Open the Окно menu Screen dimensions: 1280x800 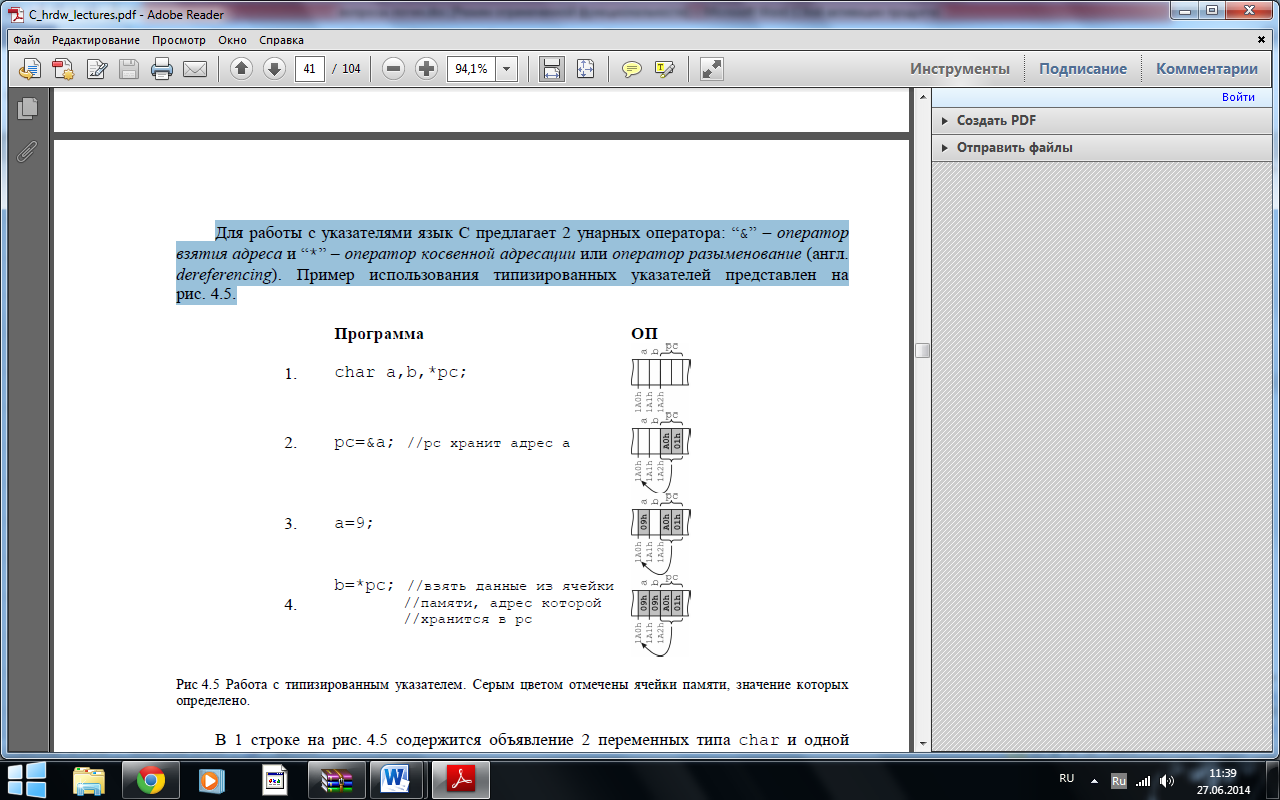pos(232,40)
